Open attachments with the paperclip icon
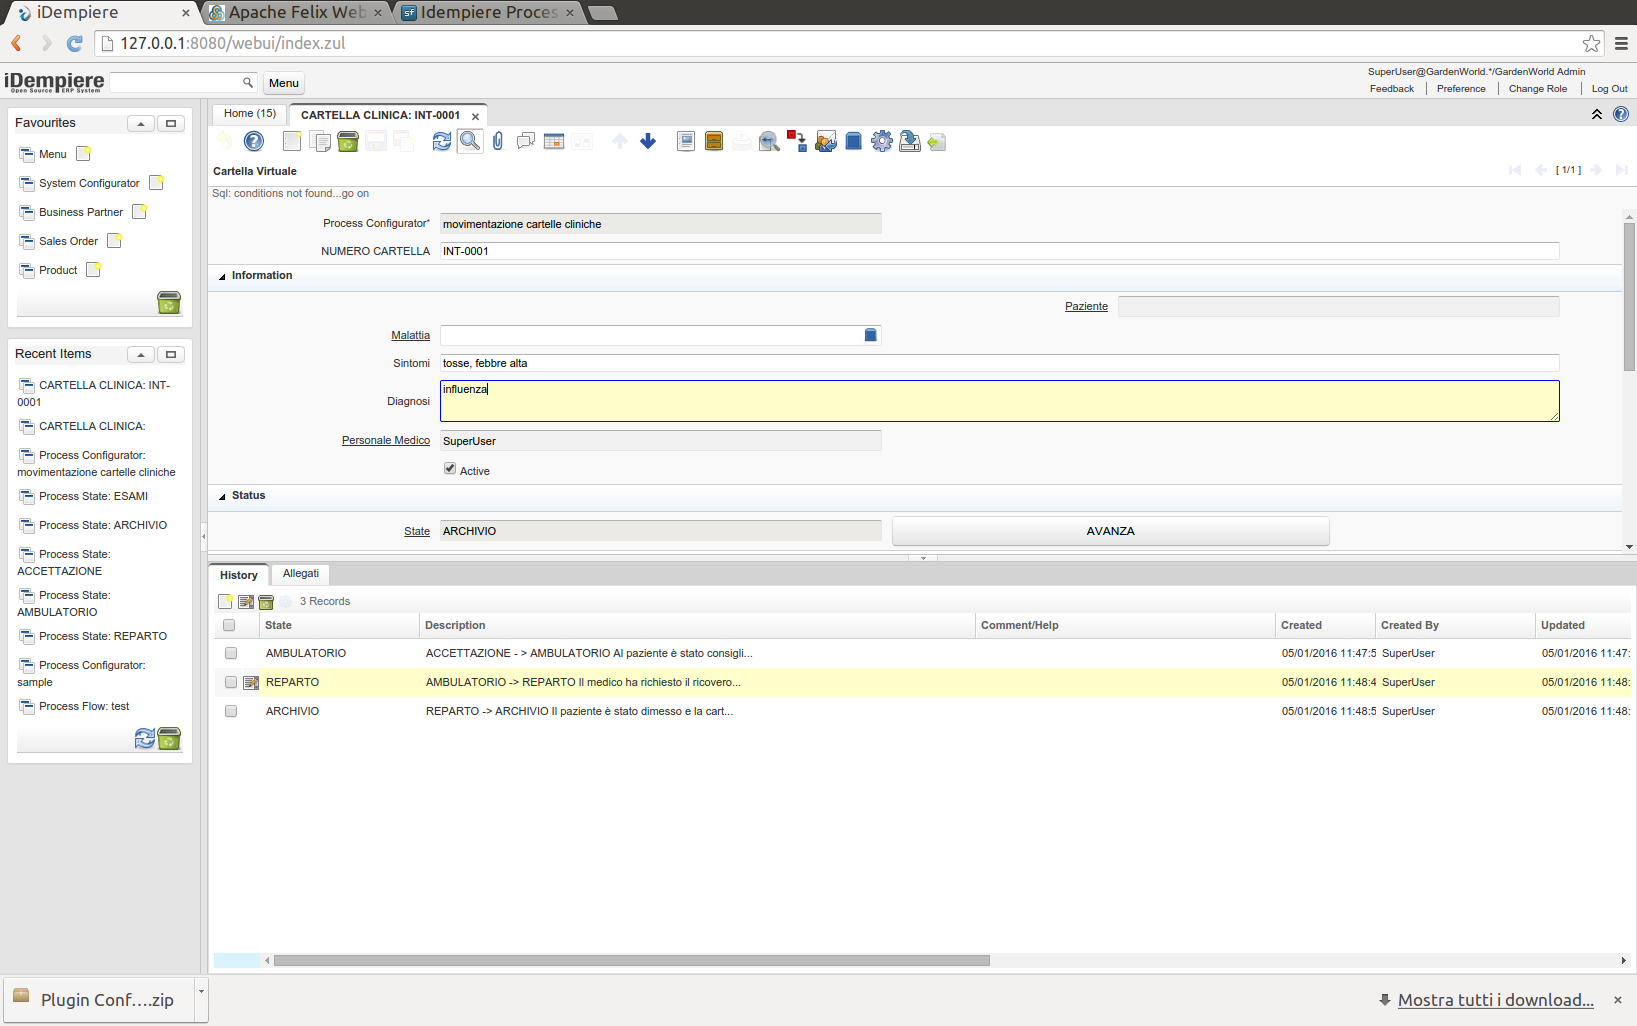 [498, 141]
